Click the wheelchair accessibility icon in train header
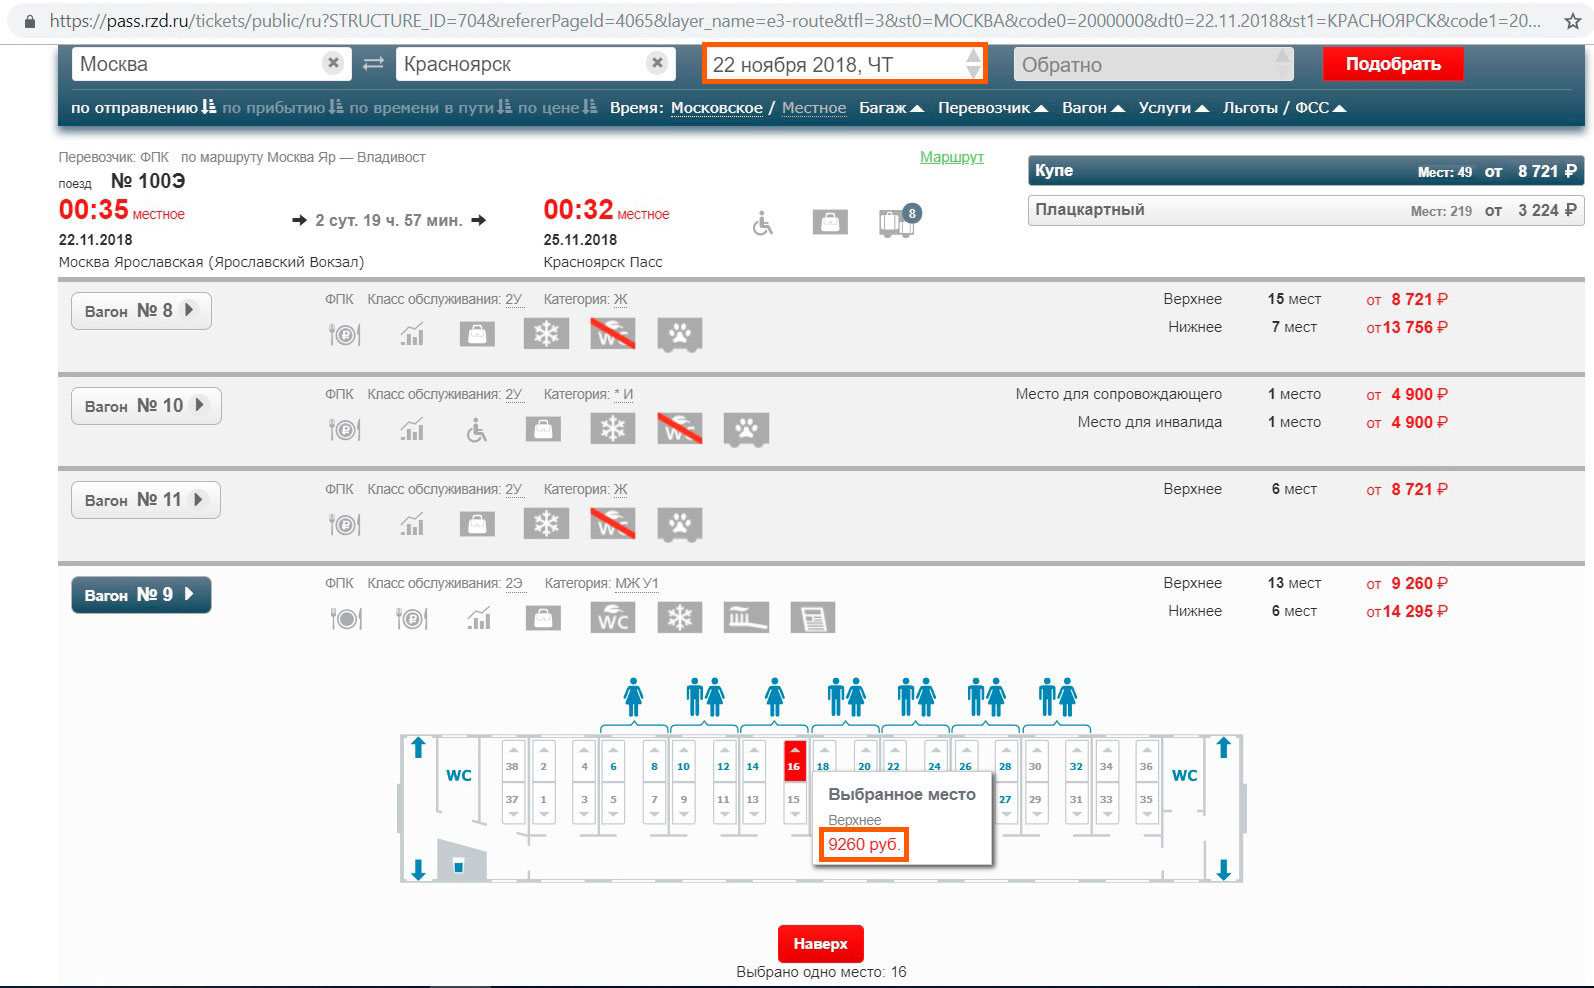 point(763,223)
